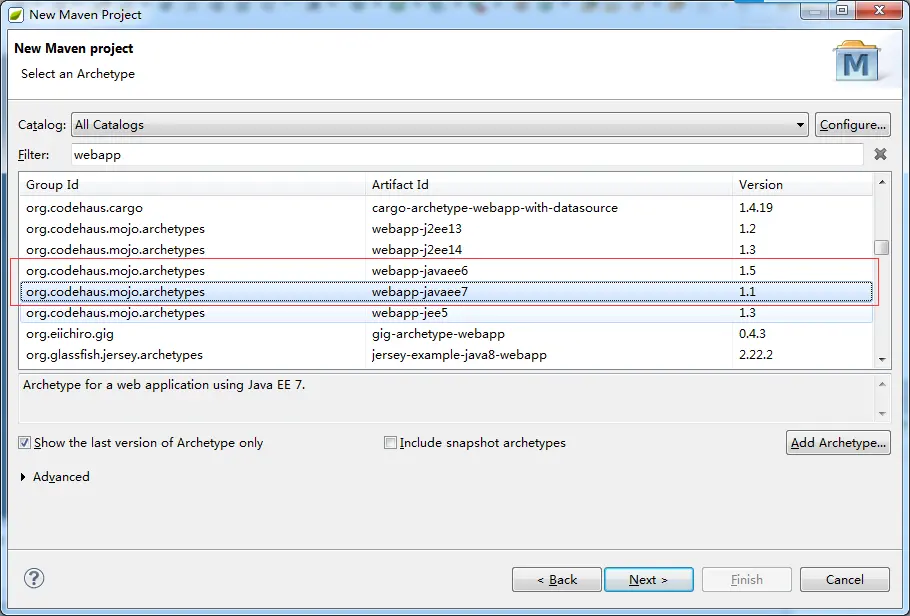
Task: Clear the filter text with X icon
Action: (x=880, y=154)
